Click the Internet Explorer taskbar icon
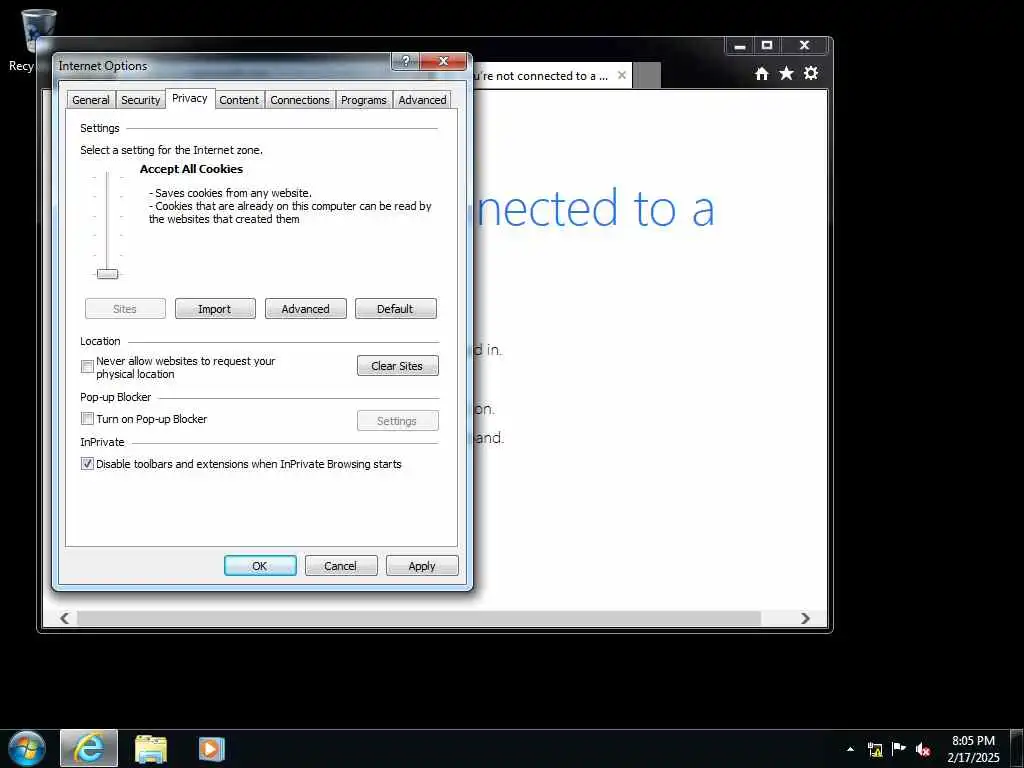1024x768 pixels. [x=89, y=748]
